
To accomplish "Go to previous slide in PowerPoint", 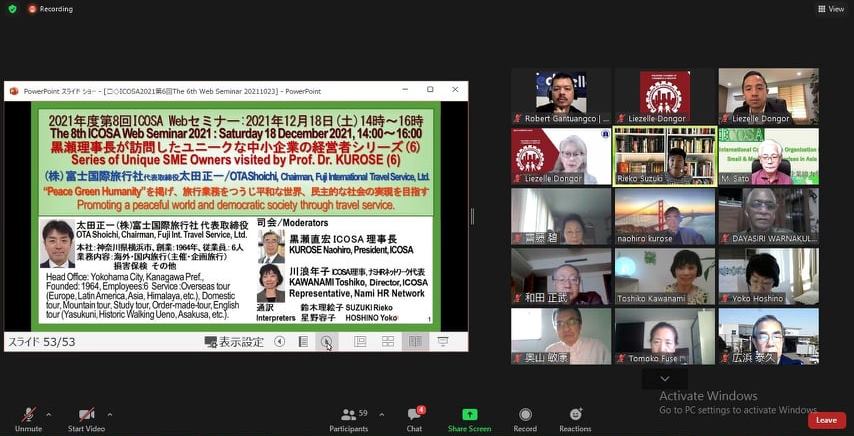I will click(280, 342).
